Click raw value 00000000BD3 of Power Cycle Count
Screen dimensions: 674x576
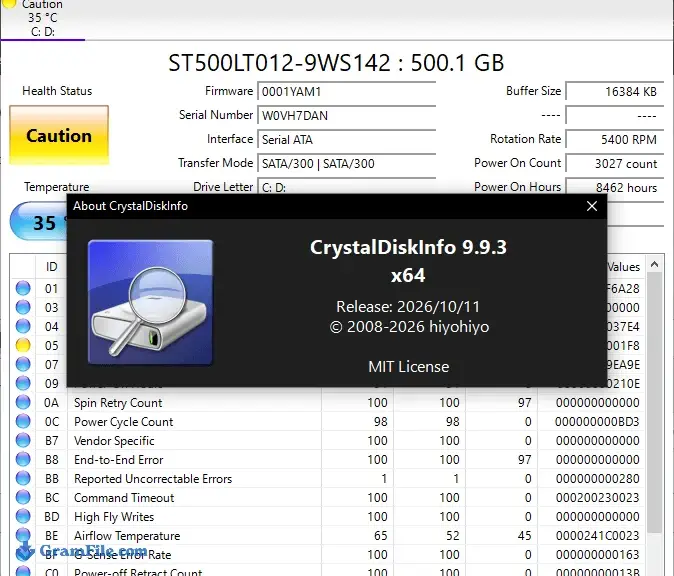tap(597, 422)
